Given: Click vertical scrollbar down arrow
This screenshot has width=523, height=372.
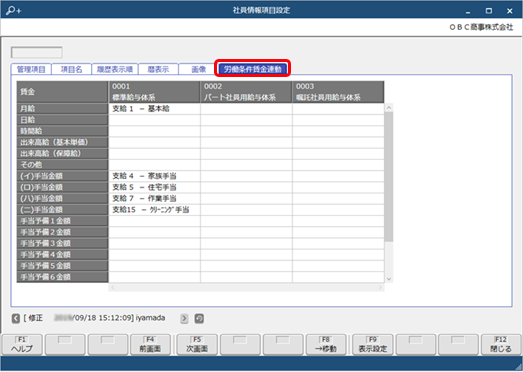Looking at the screenshot, I should click(389, 279).
